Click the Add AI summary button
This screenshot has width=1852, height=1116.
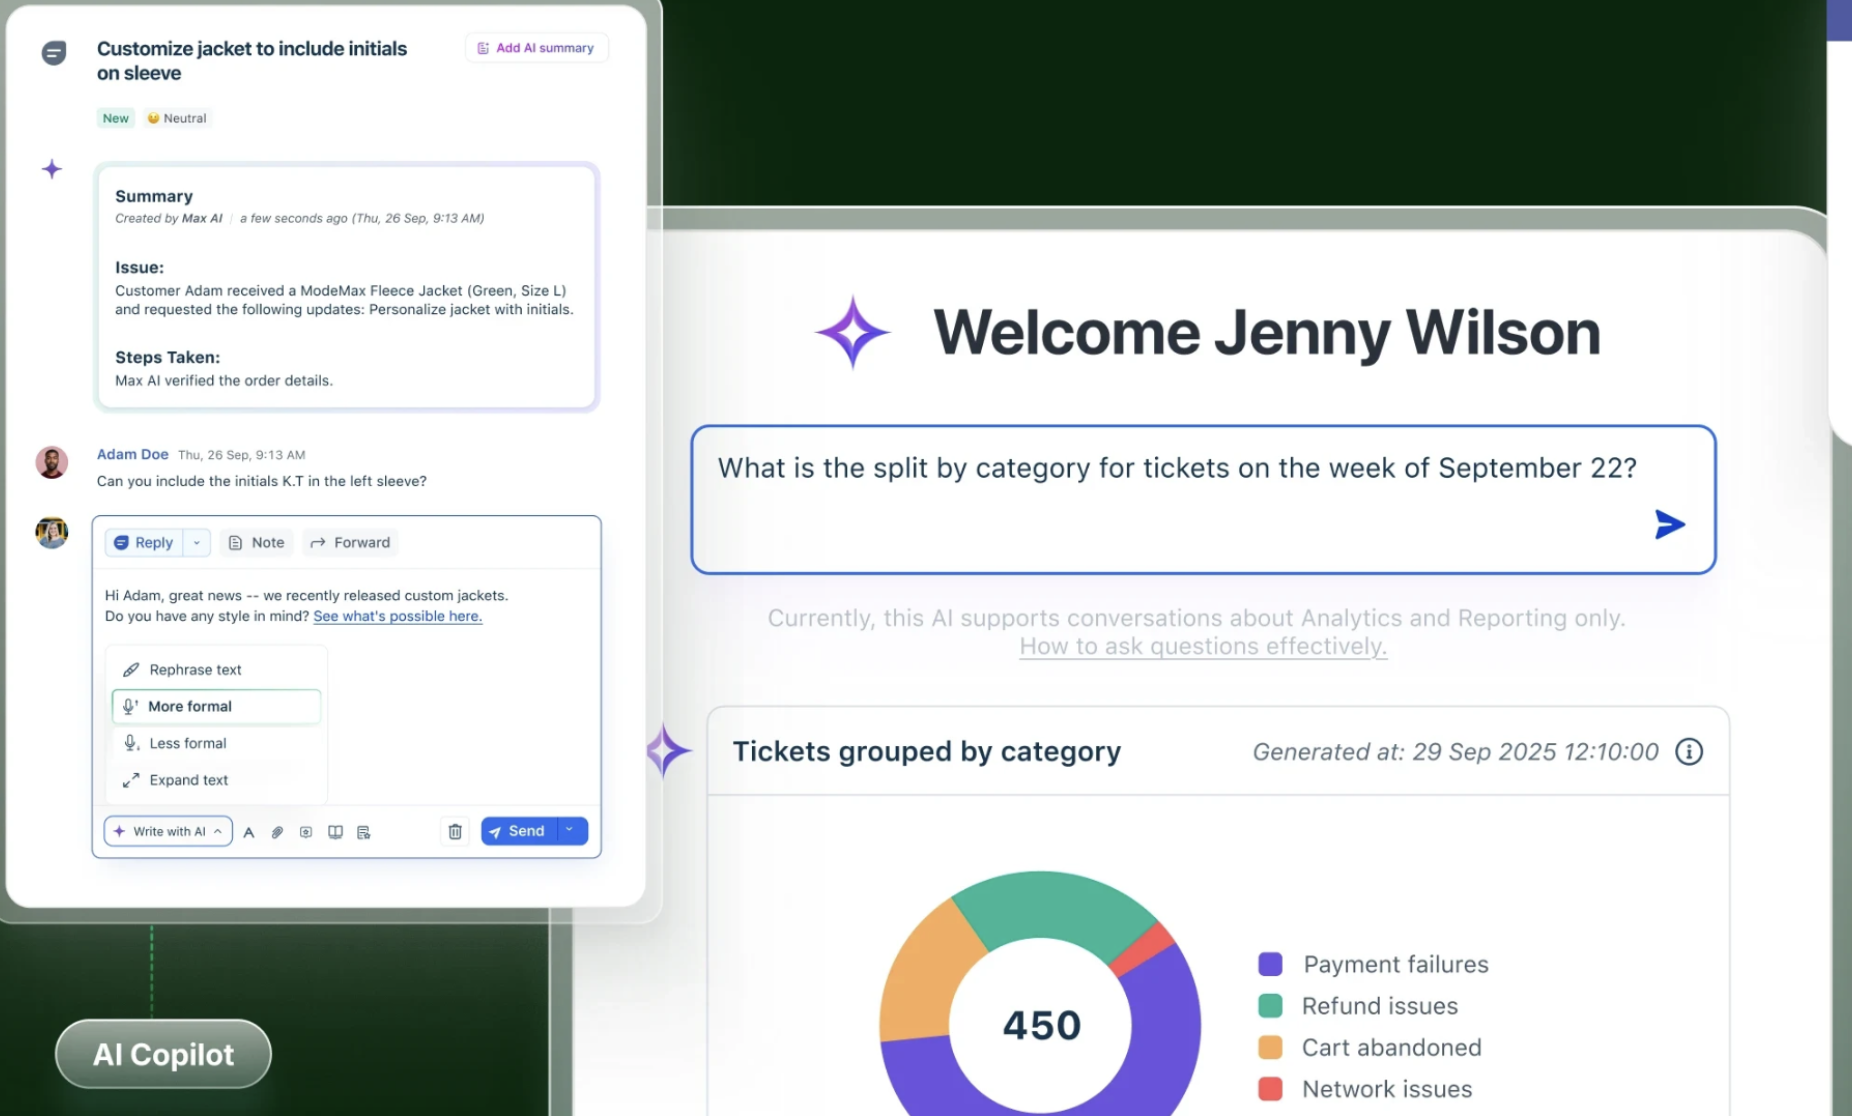pyautogui.click(x=537, y=48)
